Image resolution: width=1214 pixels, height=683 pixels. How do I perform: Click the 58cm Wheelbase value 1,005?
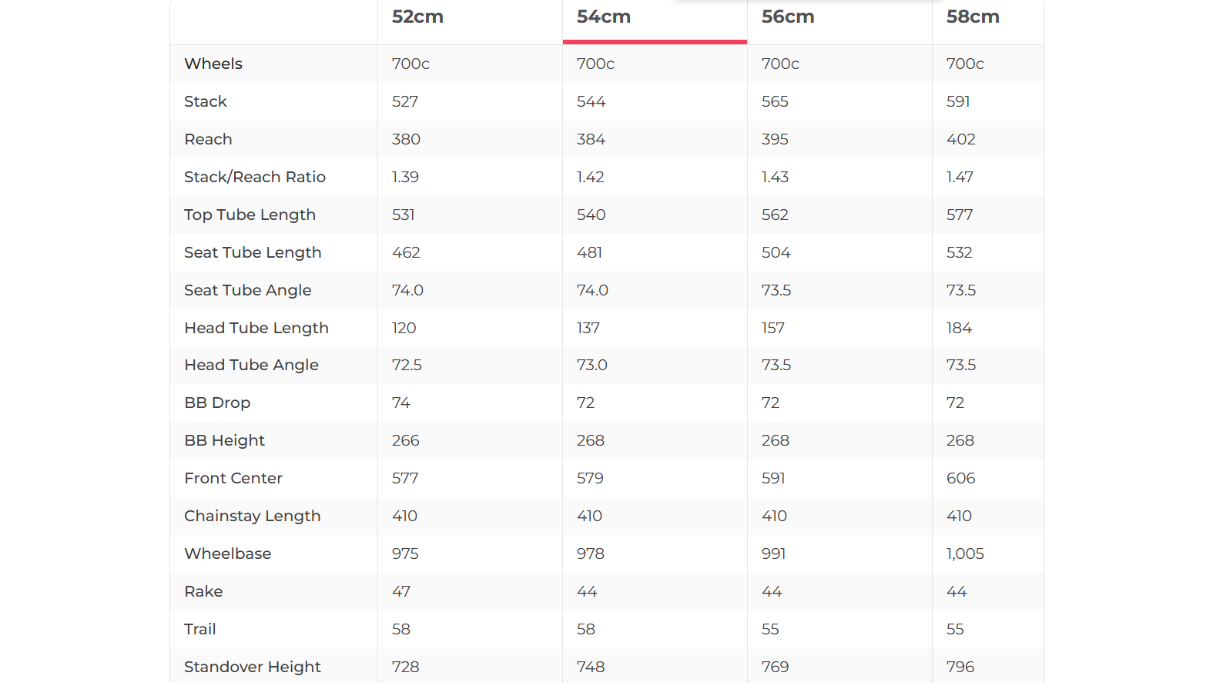tap(965, 554)
